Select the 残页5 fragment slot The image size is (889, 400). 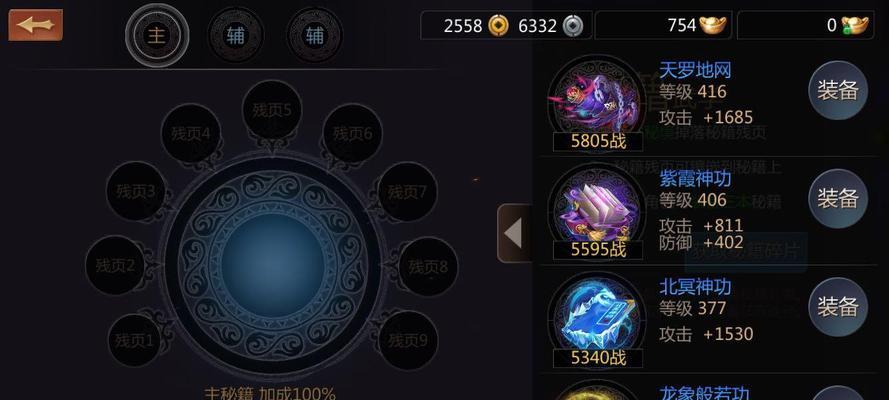pyautogui.click(x=272, y=110)
